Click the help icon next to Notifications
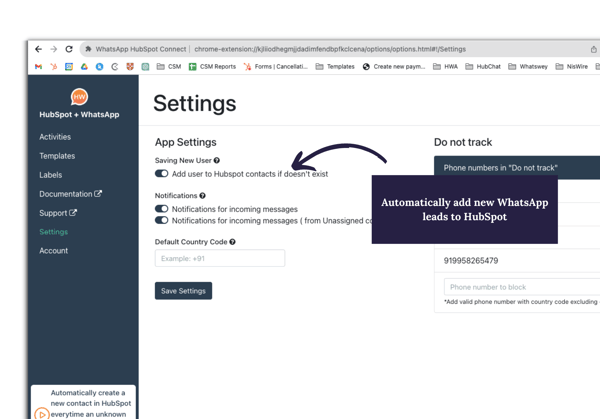Image resolution: width=600 pixels, height=419 pixels. click(x=202, y=196)
